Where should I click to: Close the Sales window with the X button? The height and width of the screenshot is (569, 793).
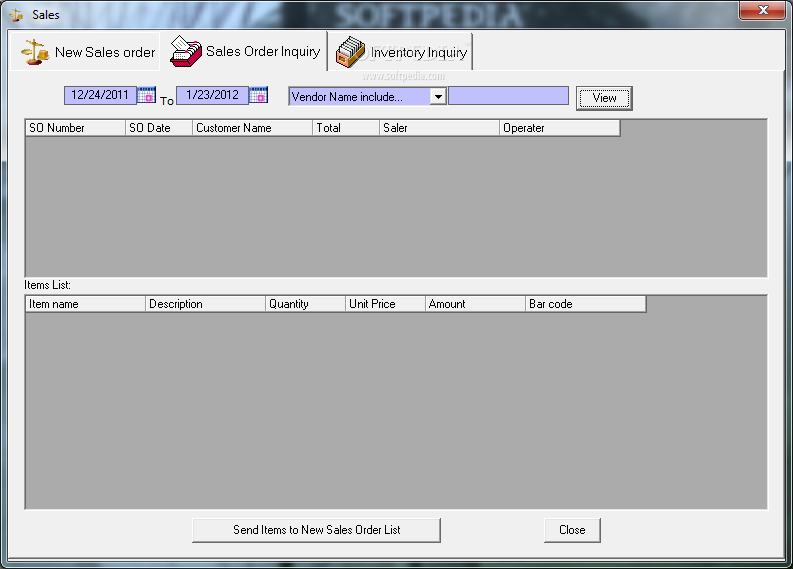click(x=763, y=10)
